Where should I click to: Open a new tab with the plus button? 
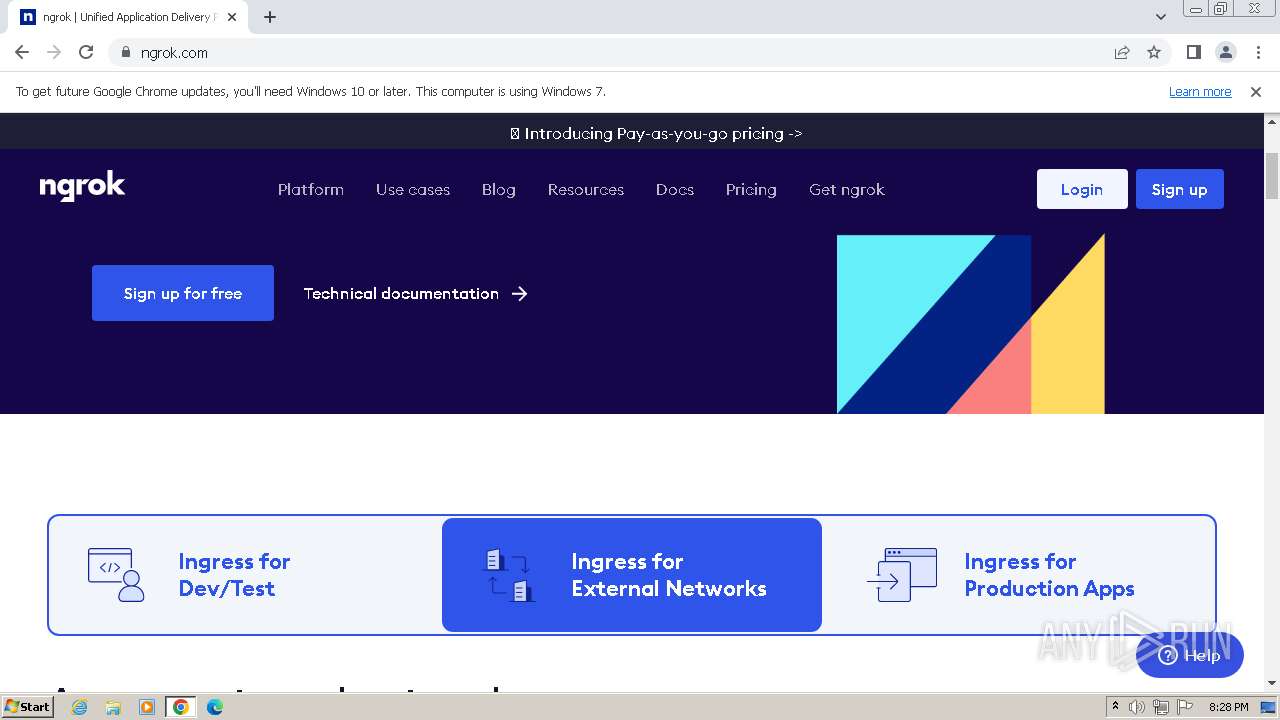270,17
